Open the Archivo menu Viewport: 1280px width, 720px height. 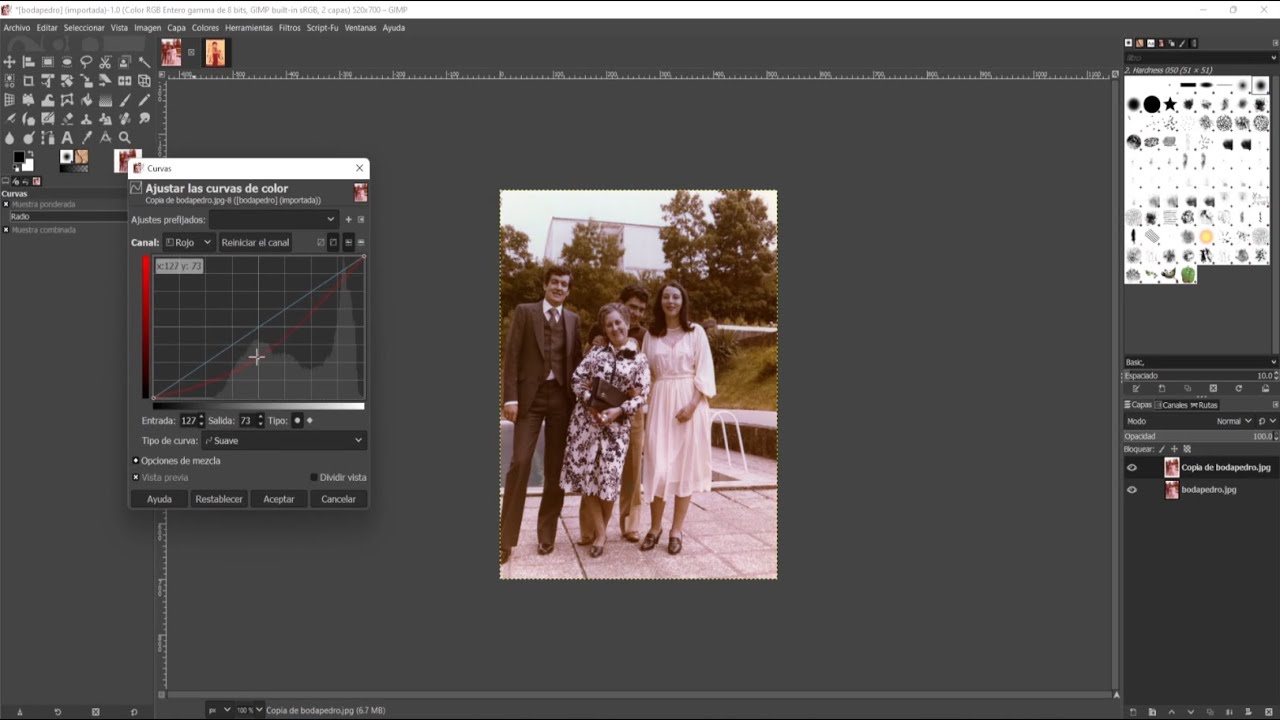[17, 28]
